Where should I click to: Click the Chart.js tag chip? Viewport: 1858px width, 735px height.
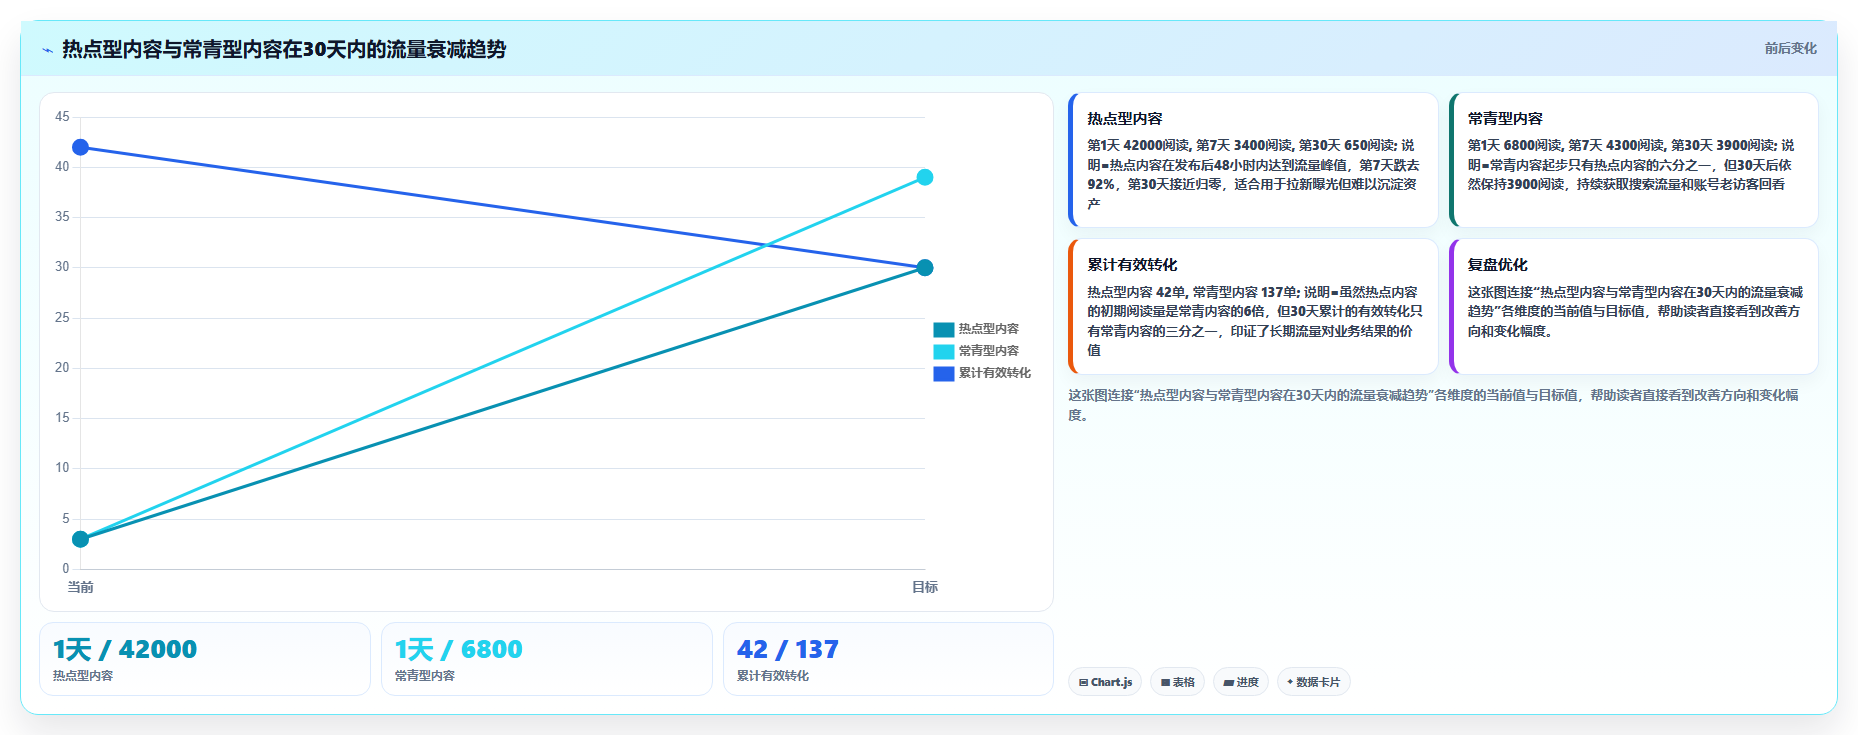click(1105, 682)
